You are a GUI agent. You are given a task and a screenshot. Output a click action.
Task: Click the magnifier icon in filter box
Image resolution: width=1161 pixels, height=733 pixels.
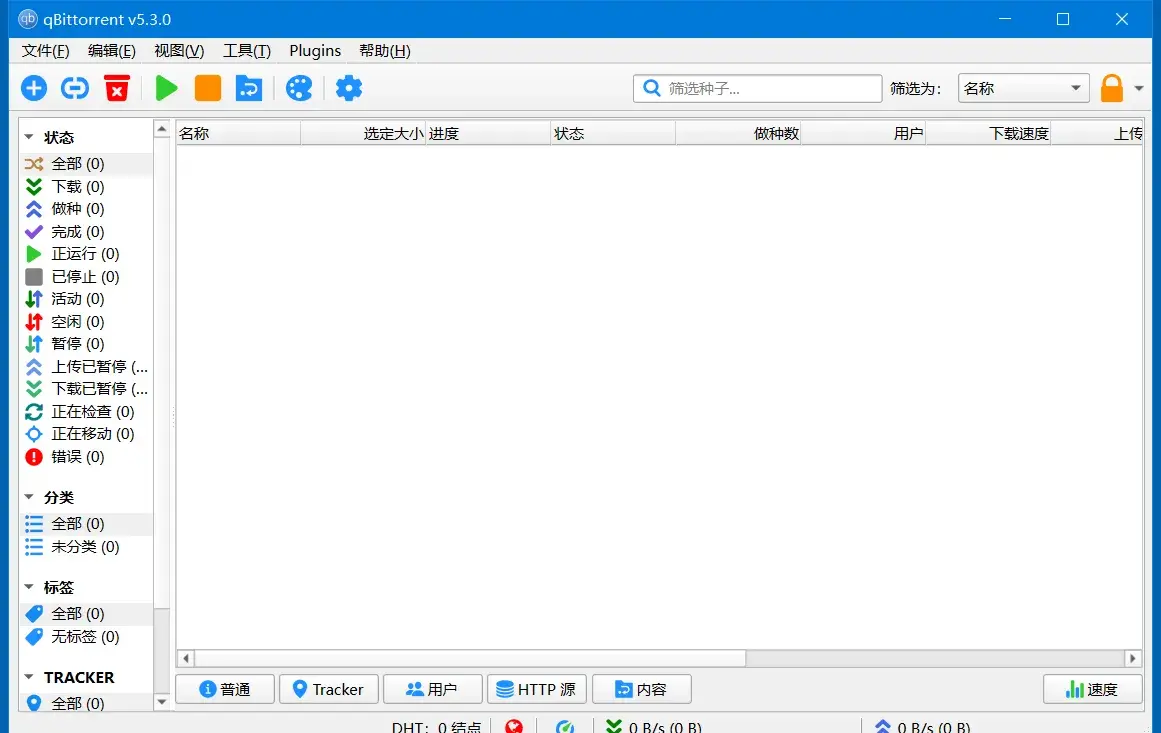pyautogui.click(x=652, y=88)
